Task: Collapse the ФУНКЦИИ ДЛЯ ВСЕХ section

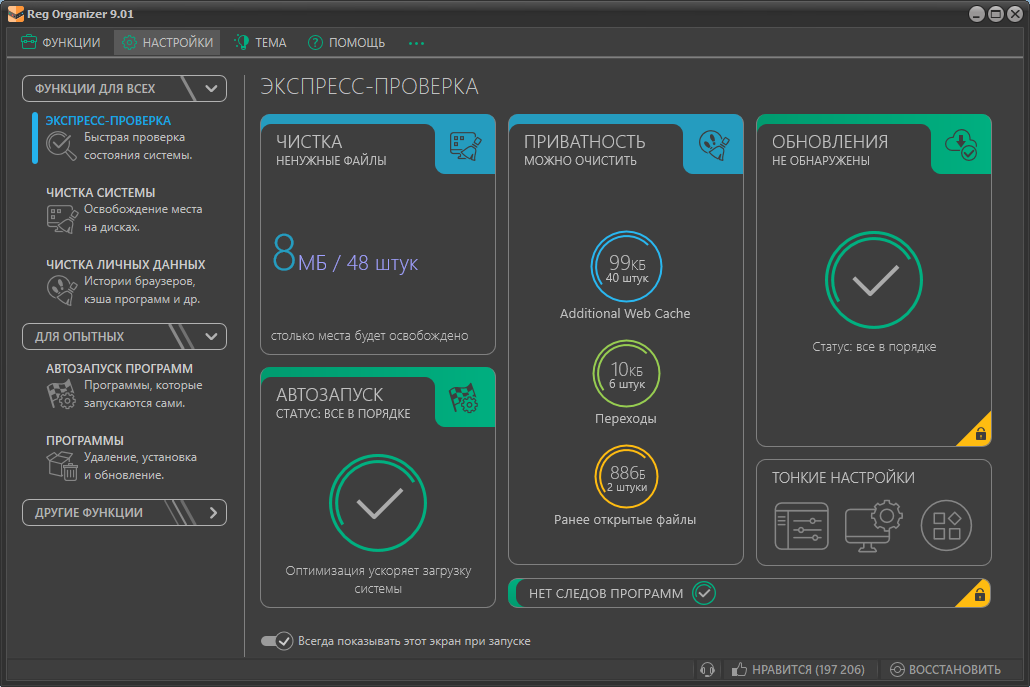Action: click(124, 89)
